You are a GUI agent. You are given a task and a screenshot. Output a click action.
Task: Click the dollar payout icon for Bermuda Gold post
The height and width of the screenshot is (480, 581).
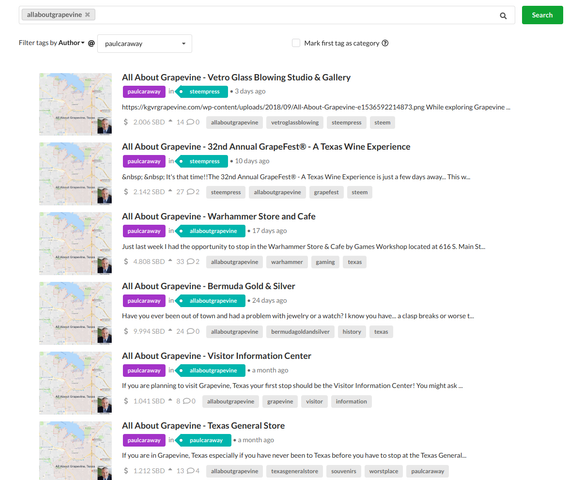click(126, 331)
